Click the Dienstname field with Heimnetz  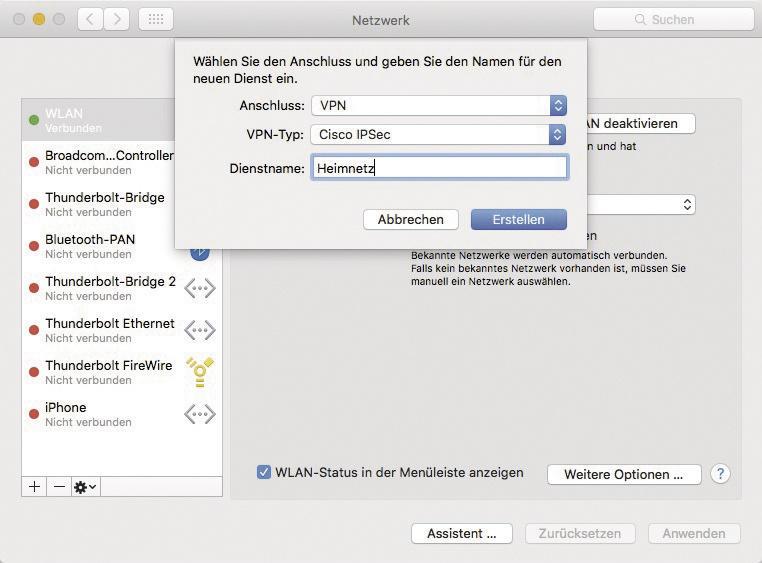pyautogui.click(x=439, y=168)
